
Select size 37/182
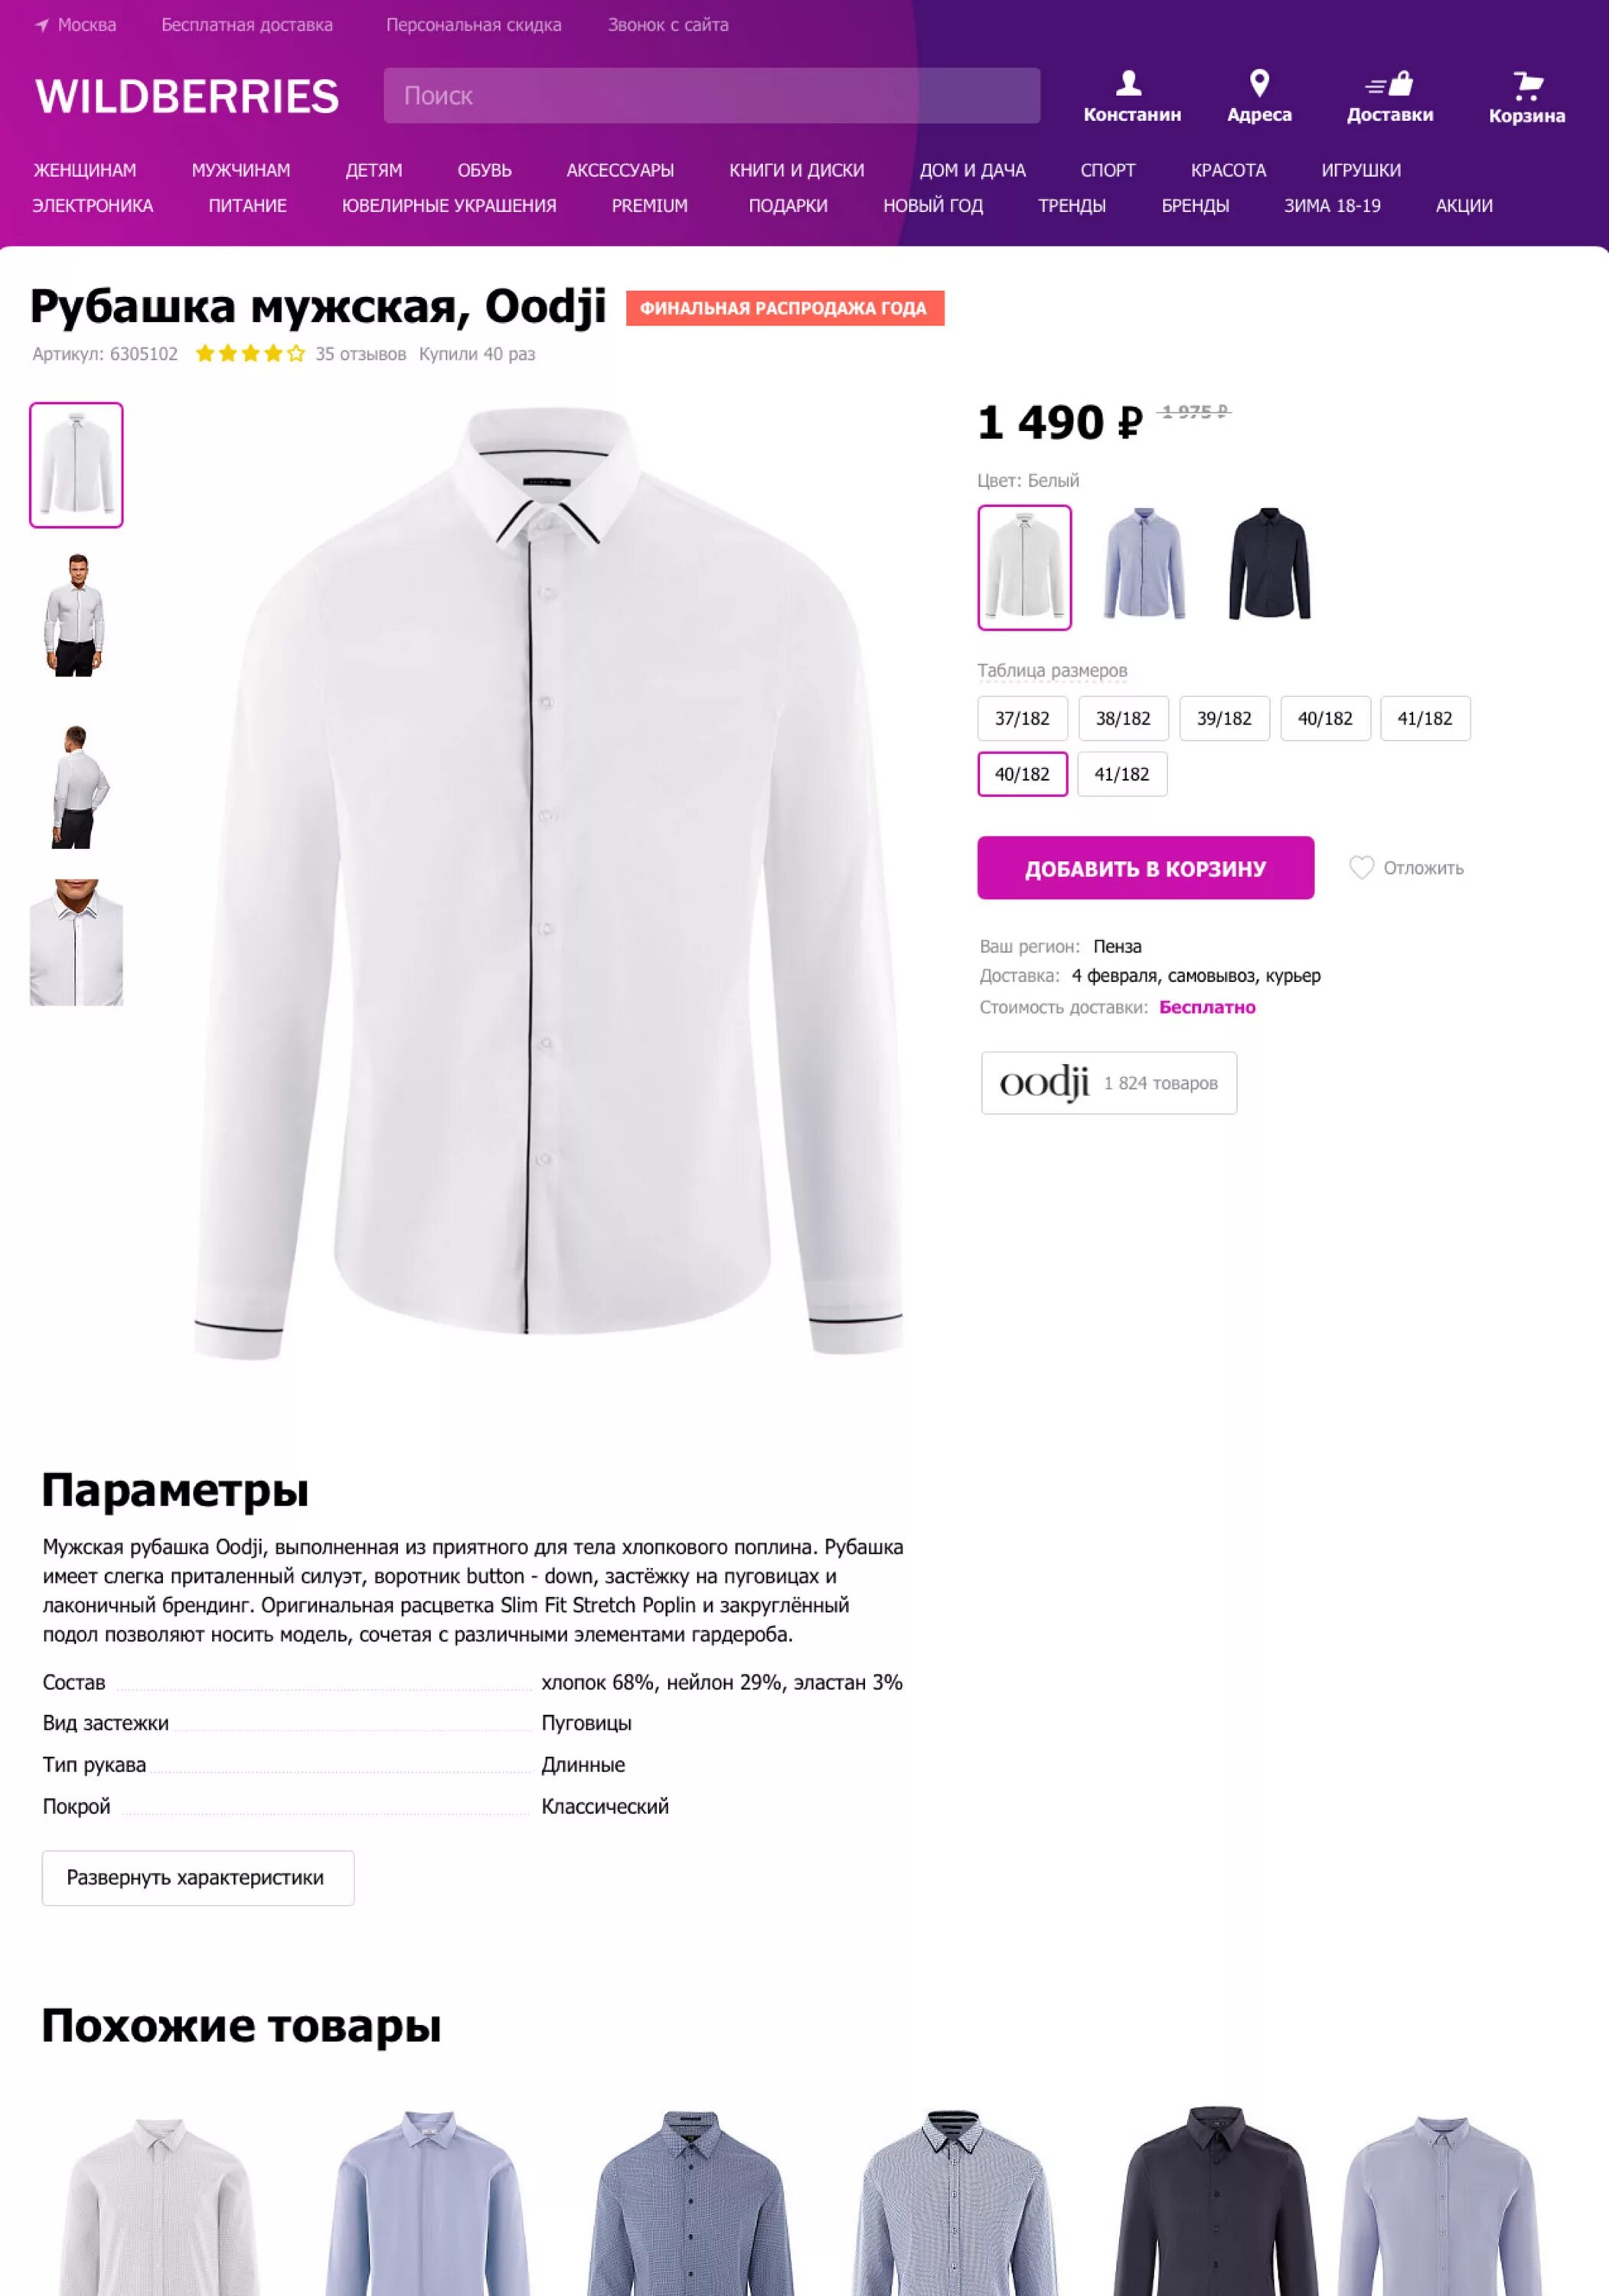coord(1022,718)
